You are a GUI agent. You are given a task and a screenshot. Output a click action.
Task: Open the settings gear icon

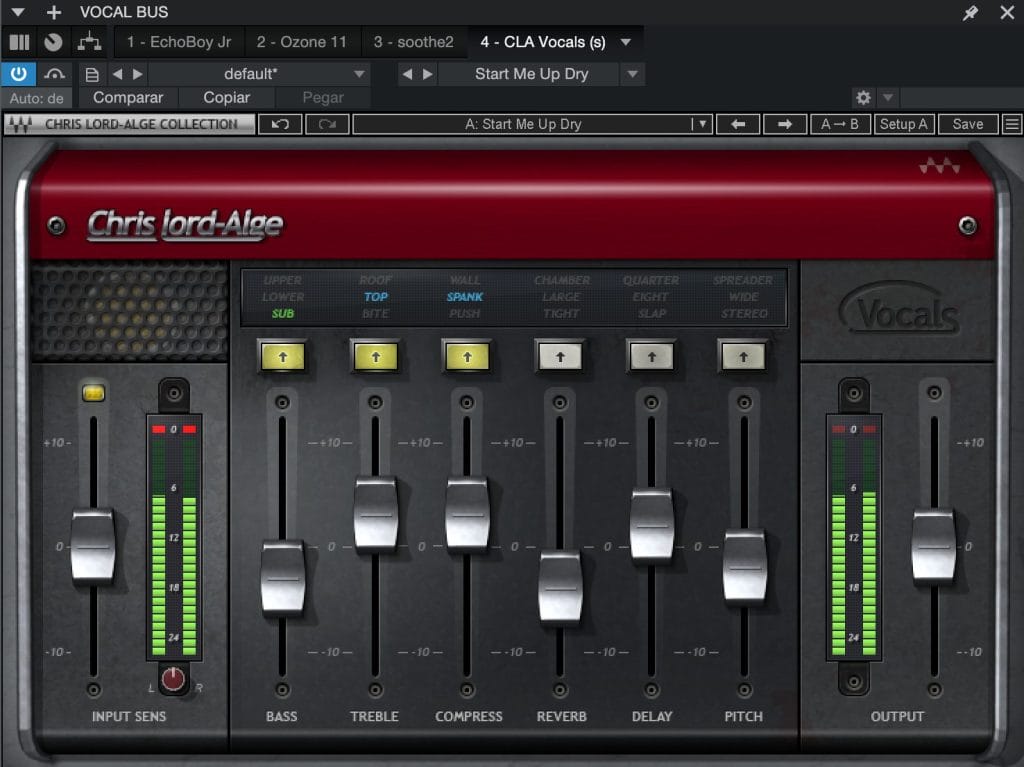click(x=863, y=98)
